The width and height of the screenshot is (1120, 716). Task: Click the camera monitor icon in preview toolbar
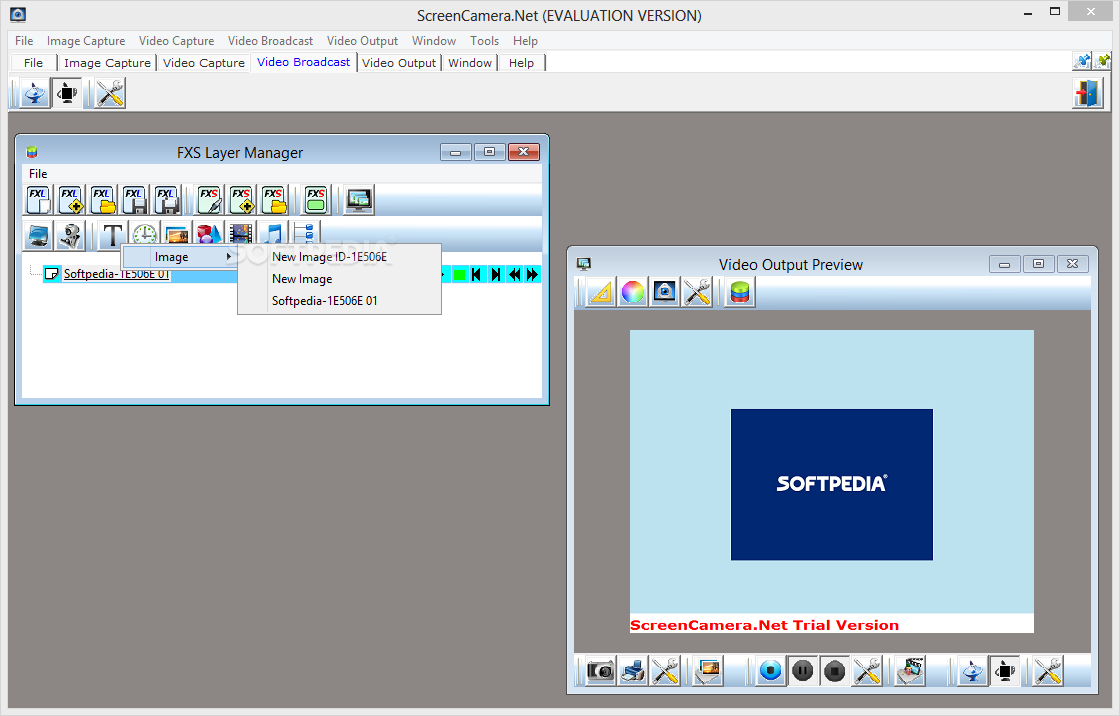point(665,292)
